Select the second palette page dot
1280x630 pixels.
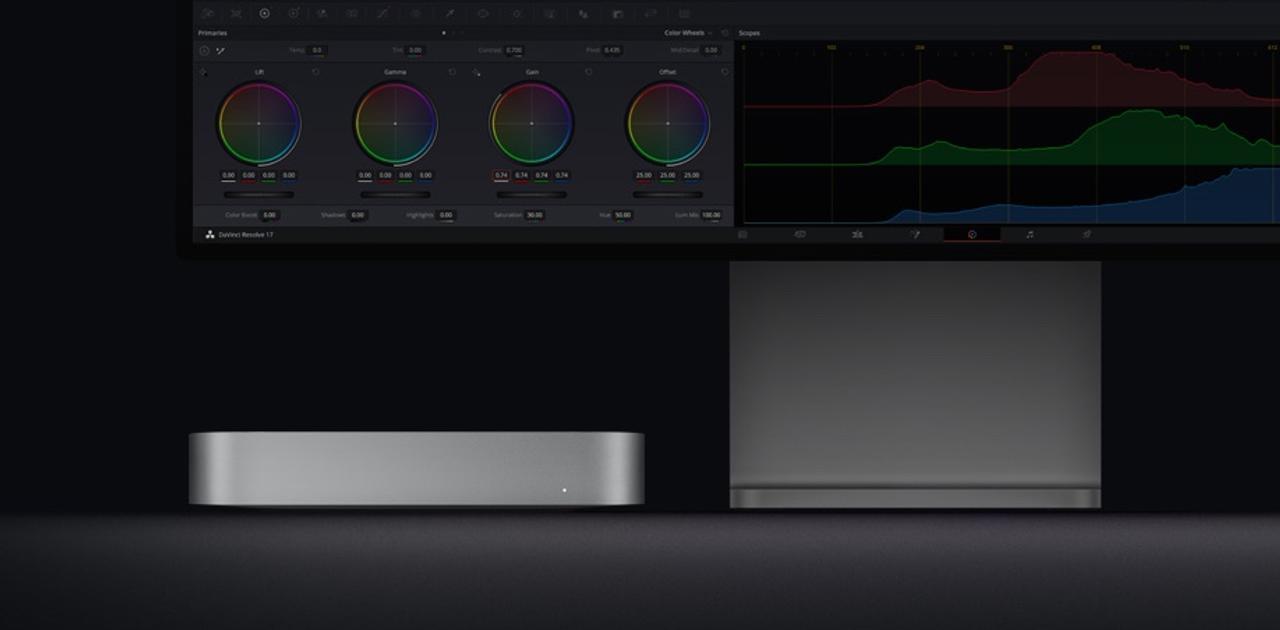452,33
